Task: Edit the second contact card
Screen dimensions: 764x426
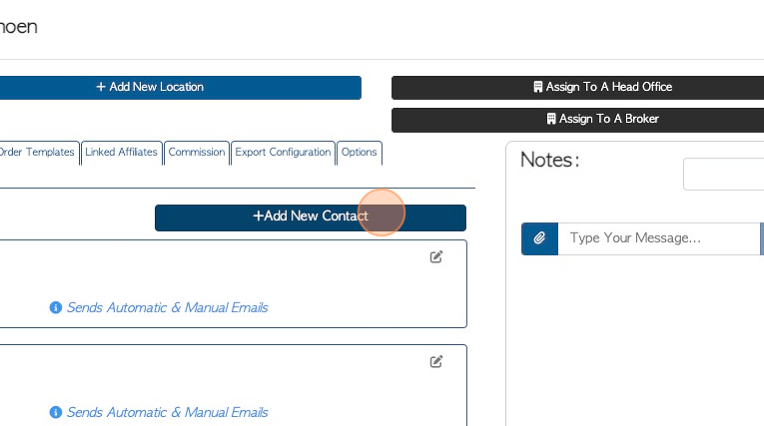Action: point(436,362)
